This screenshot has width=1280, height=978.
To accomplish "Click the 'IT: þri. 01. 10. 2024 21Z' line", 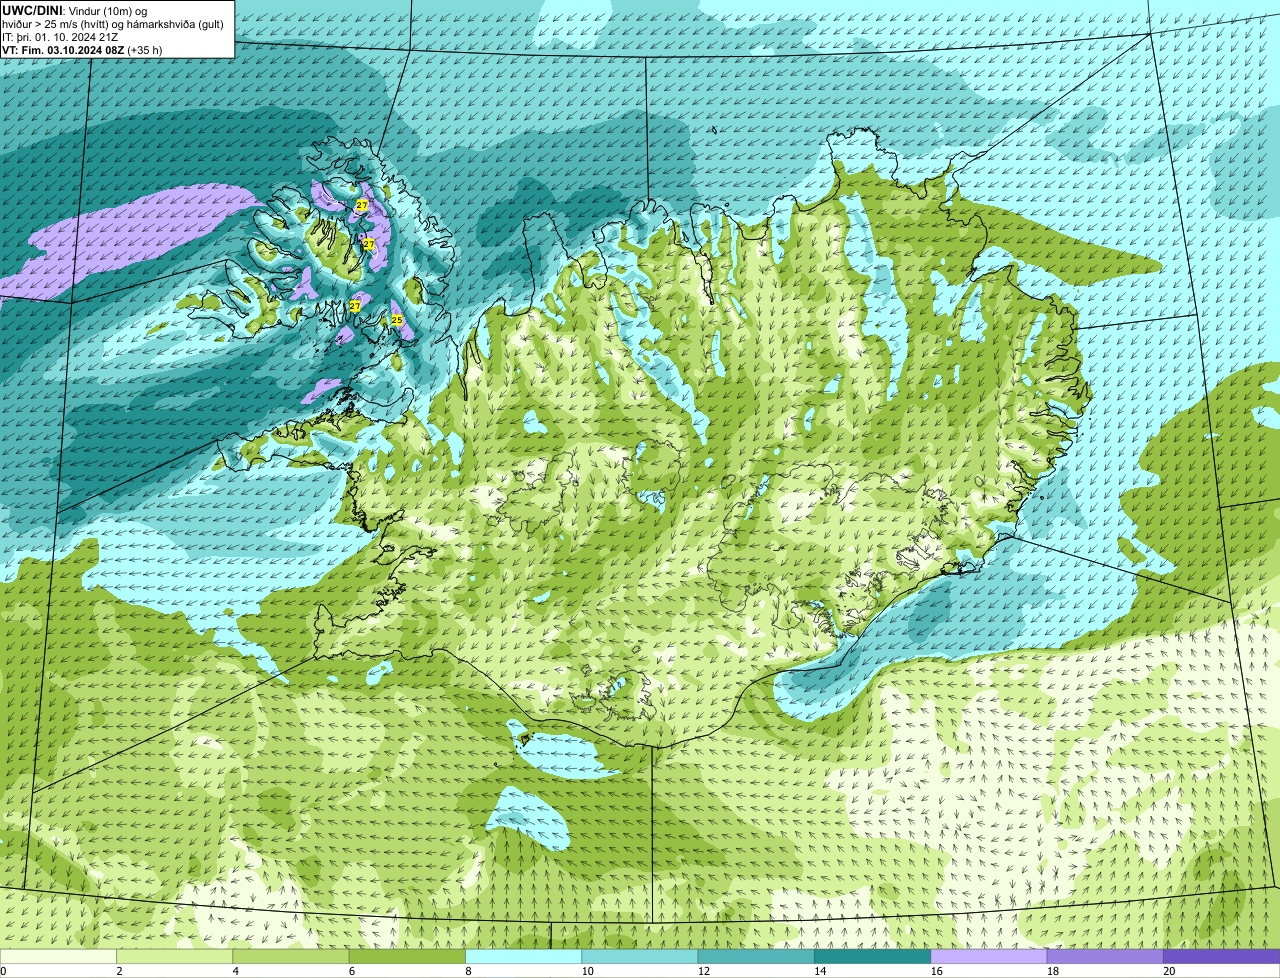I will [x=61, y=36].
